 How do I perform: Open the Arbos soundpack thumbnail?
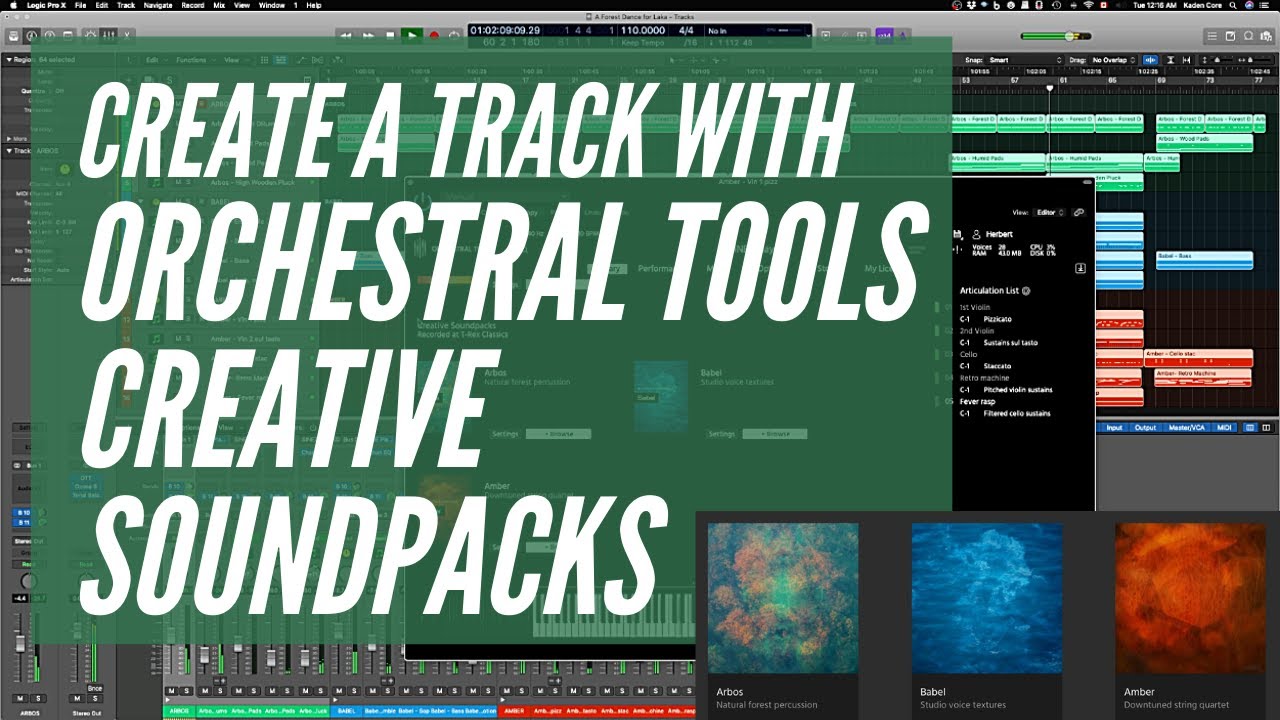click(783, 598)
